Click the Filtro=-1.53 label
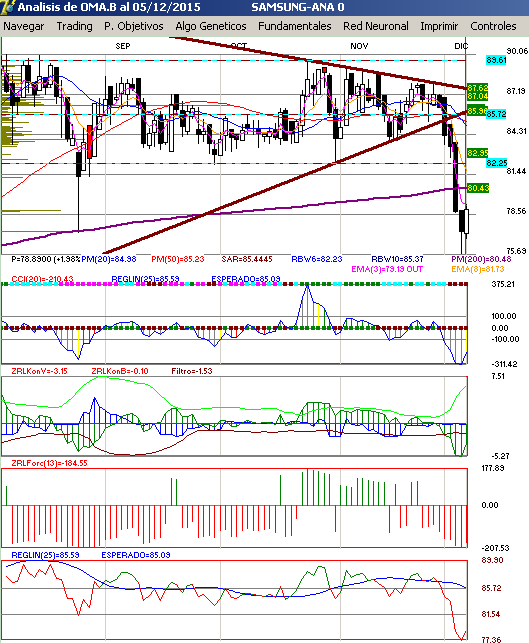Image resolution: width=529 pixels, height=643 pixels. point(192,371)
